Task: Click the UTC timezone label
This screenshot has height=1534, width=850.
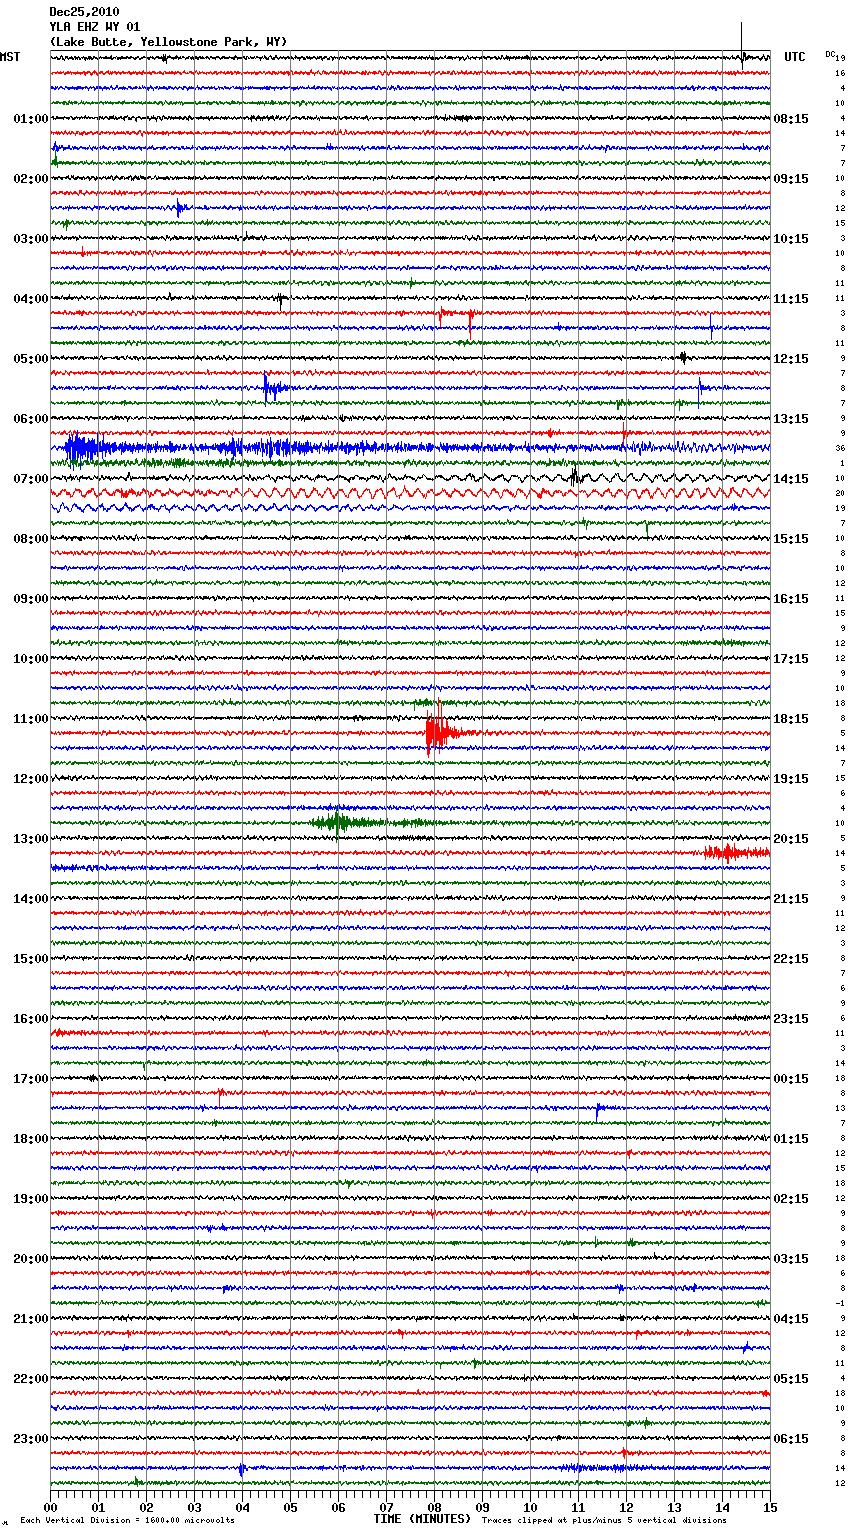Action: [795, 57]
